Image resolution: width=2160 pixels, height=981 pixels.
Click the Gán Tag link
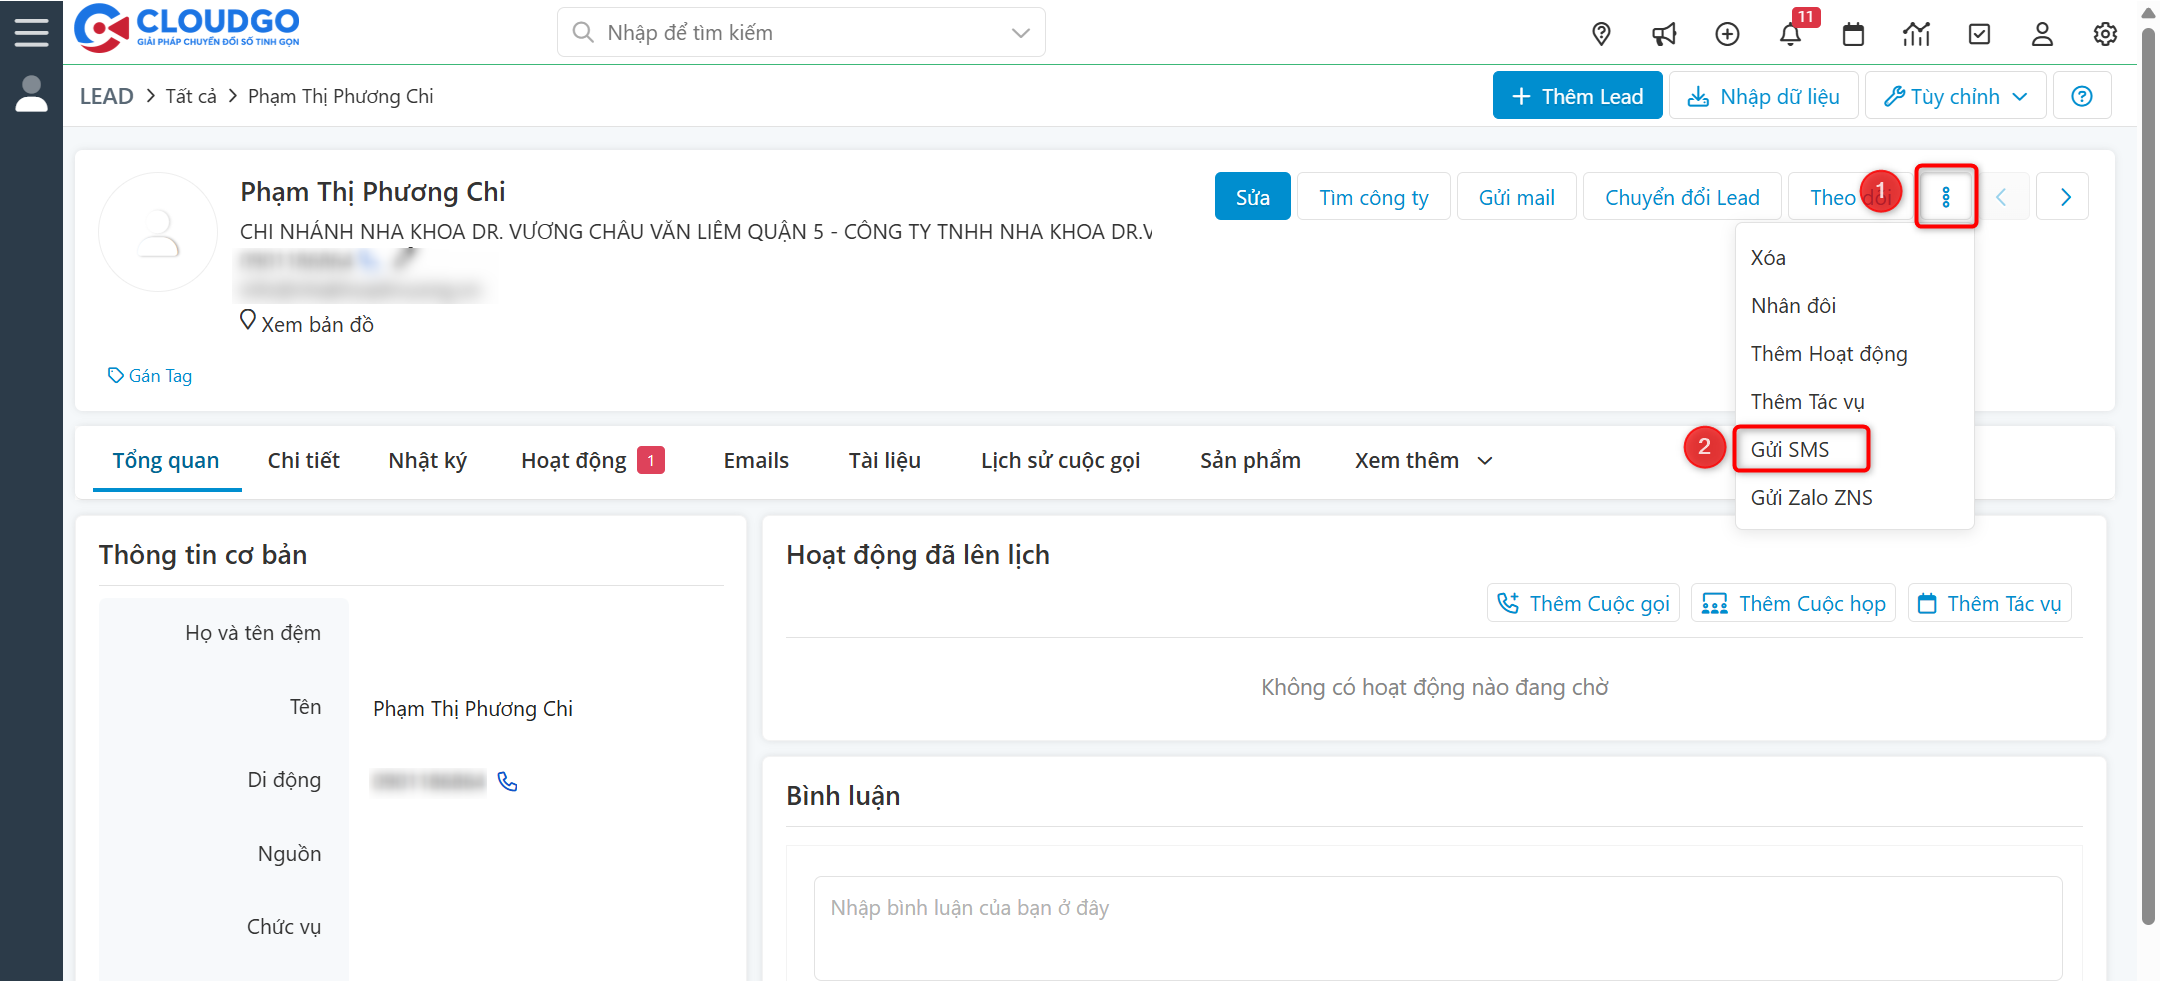click(151, 376)
